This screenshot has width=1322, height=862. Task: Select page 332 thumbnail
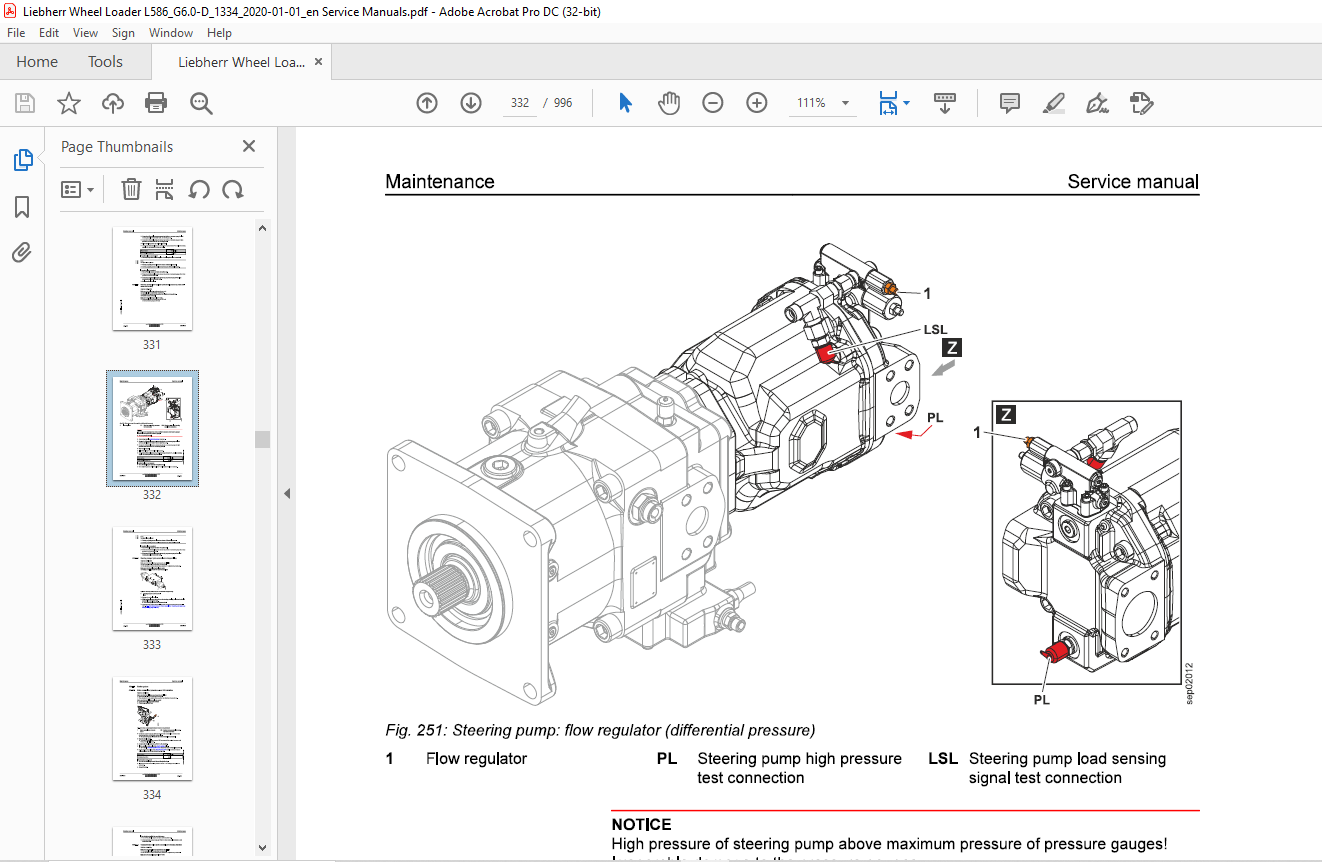coord(152,428)
